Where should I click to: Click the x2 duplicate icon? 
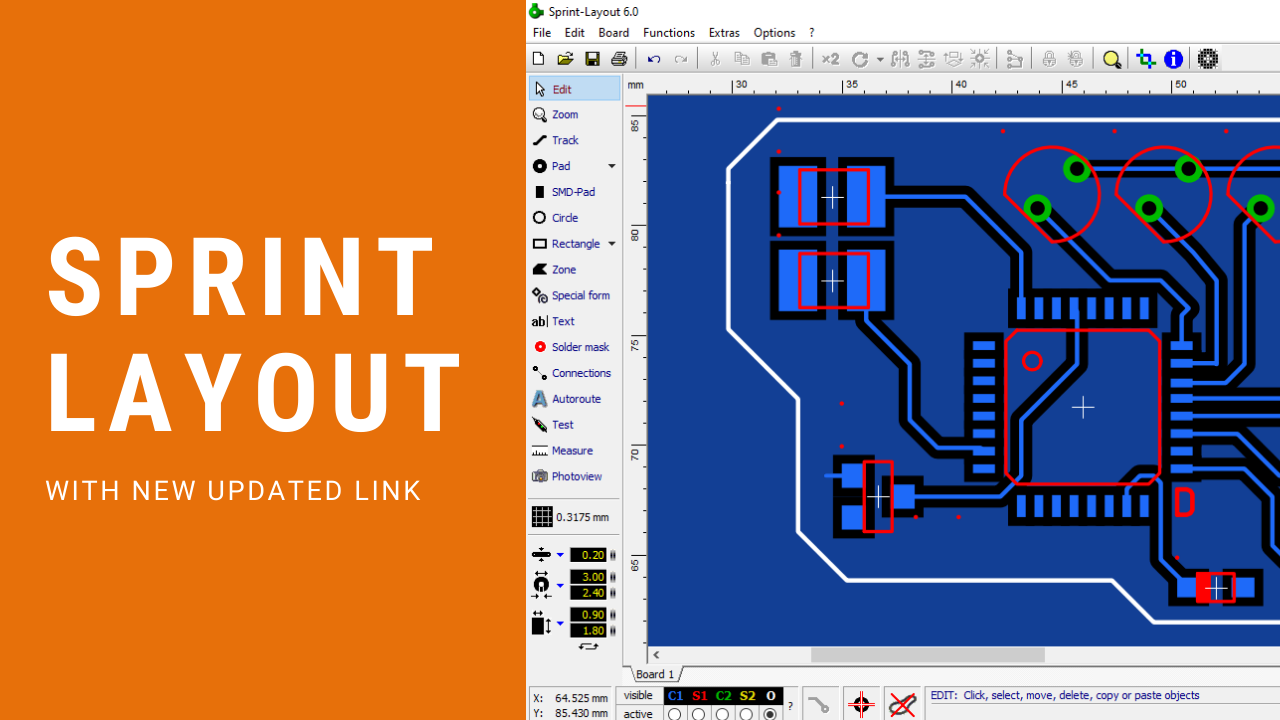pyautogui.click(x=830, y=59)
